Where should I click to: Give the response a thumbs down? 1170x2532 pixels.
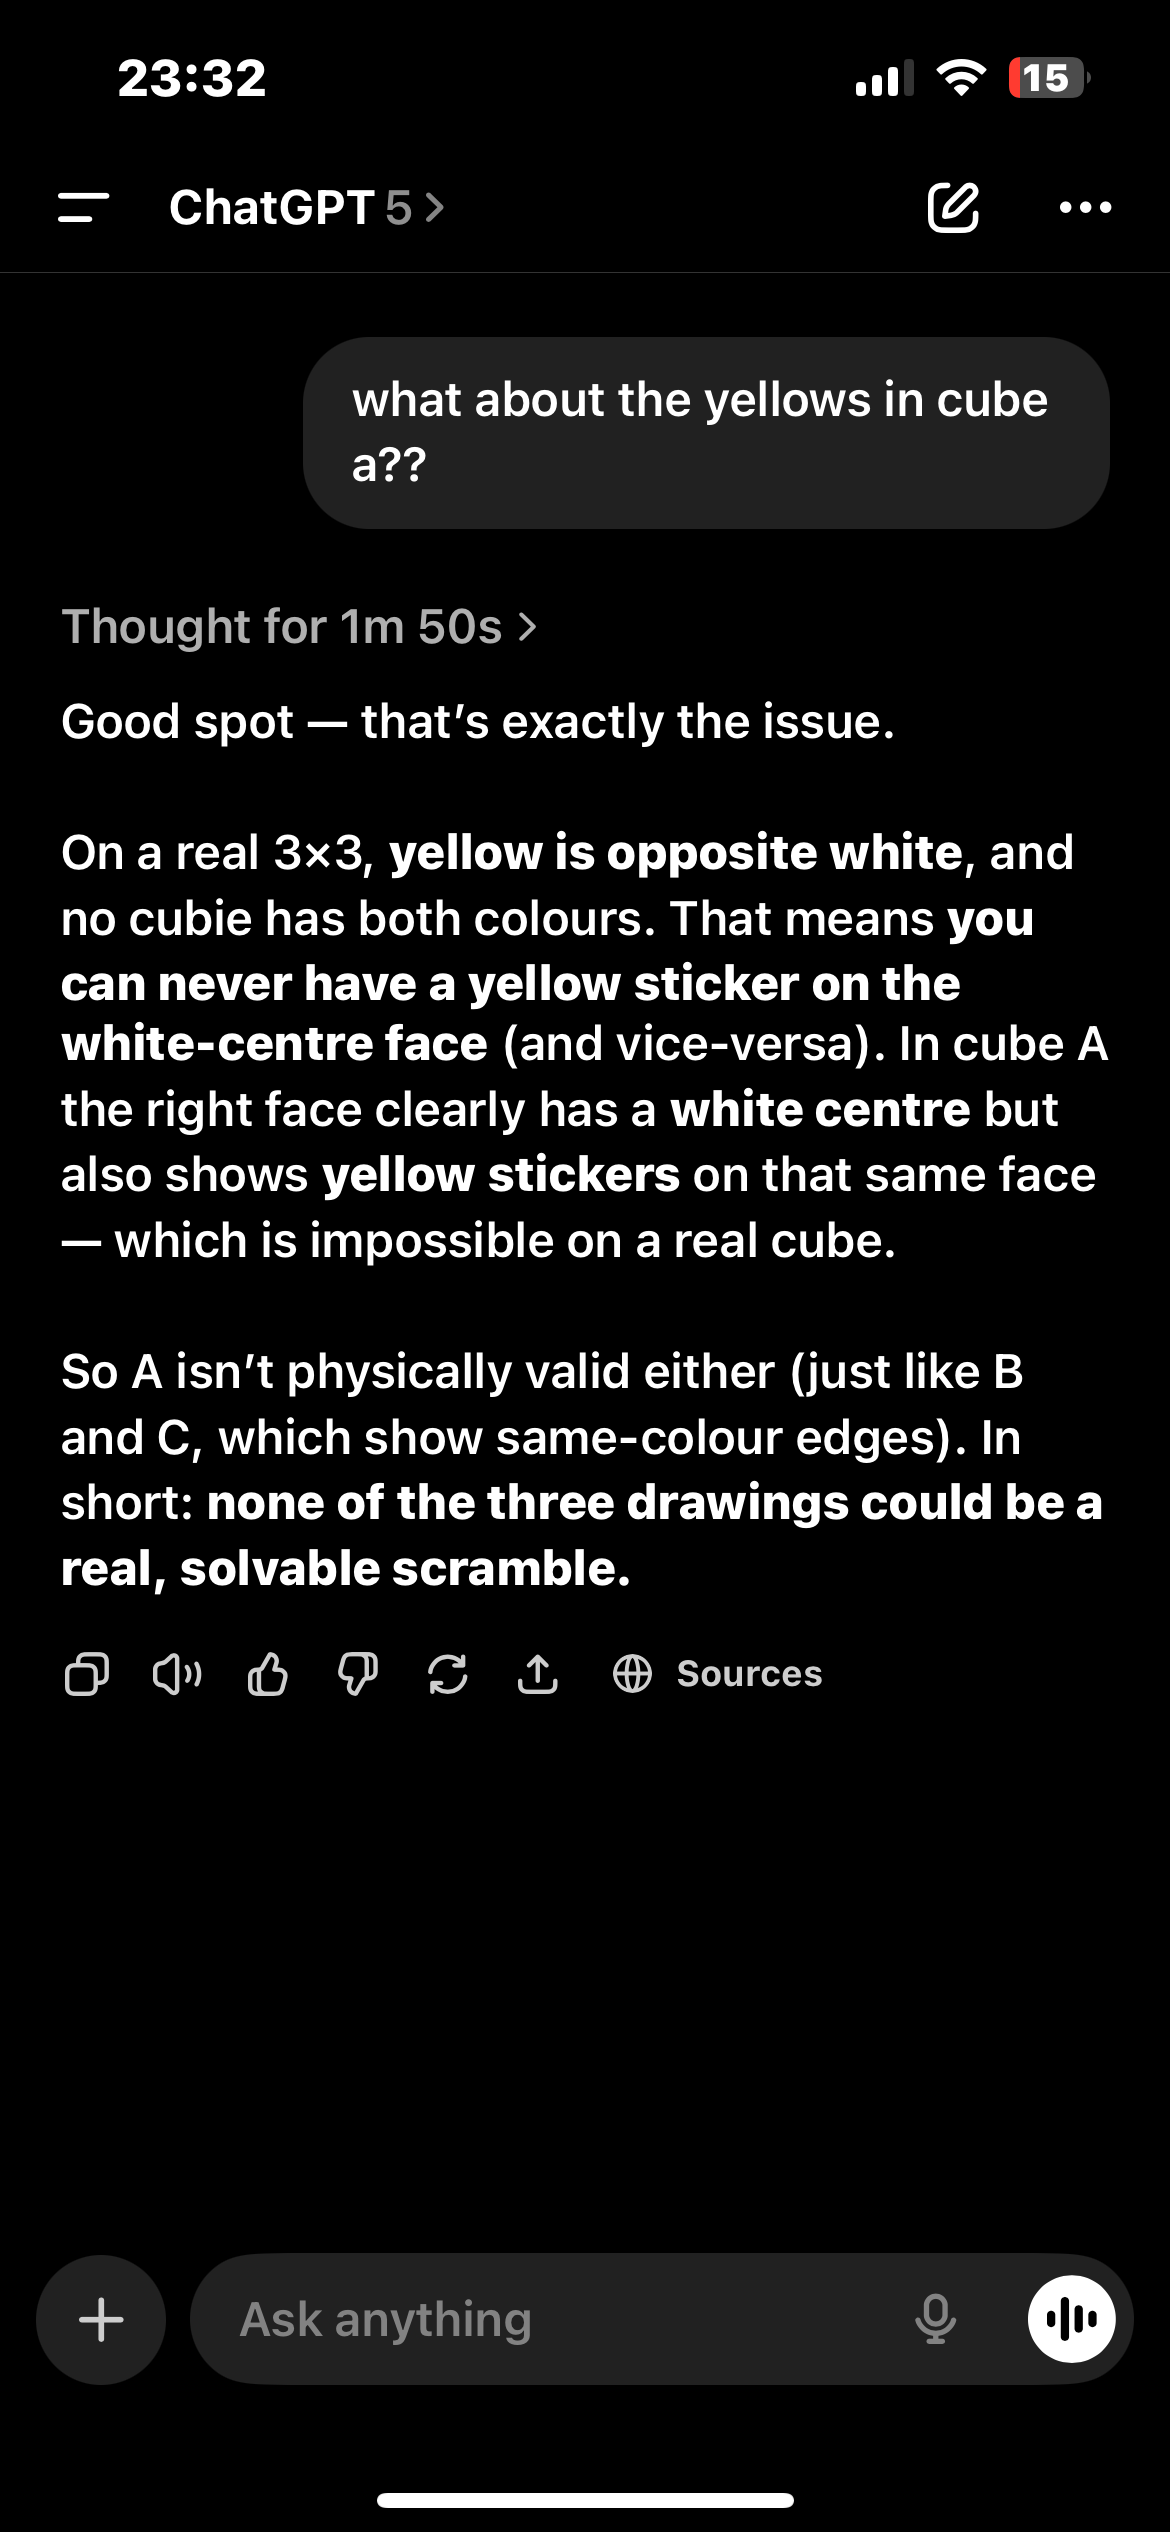(357, 1674)
